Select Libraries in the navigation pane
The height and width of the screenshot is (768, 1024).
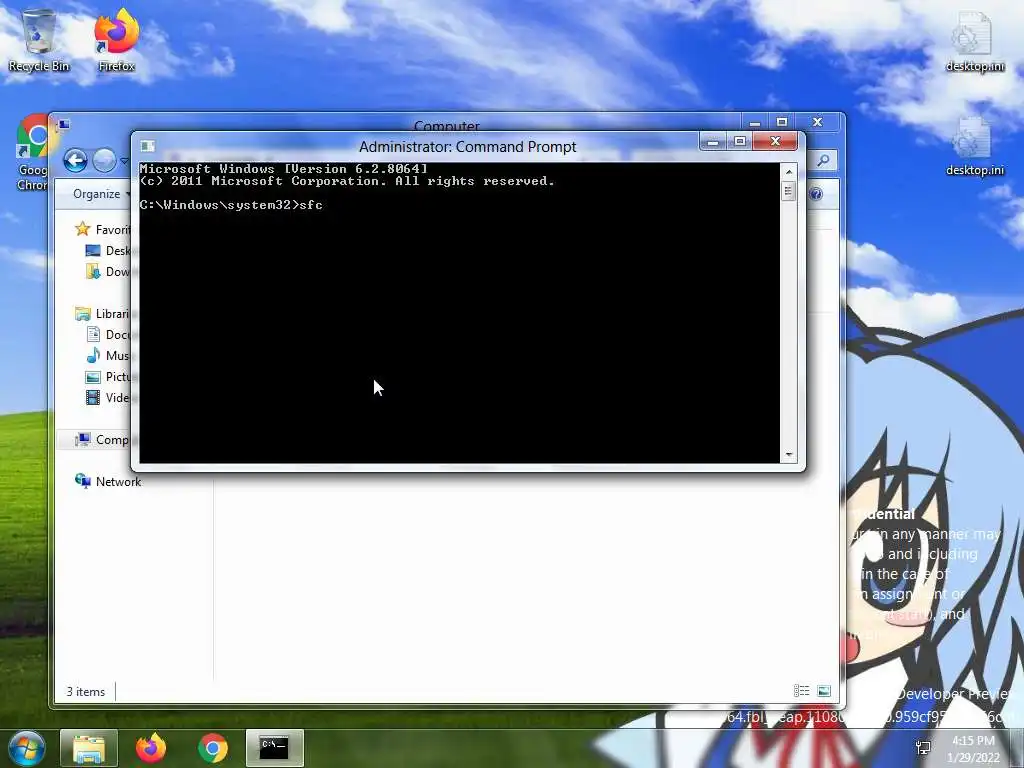click(x=103, y=314)
